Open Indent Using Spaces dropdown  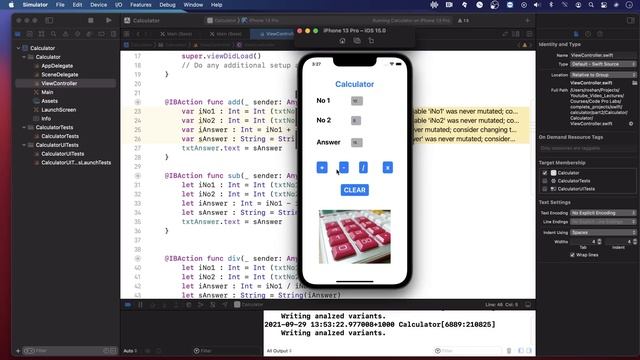[603, 233]
